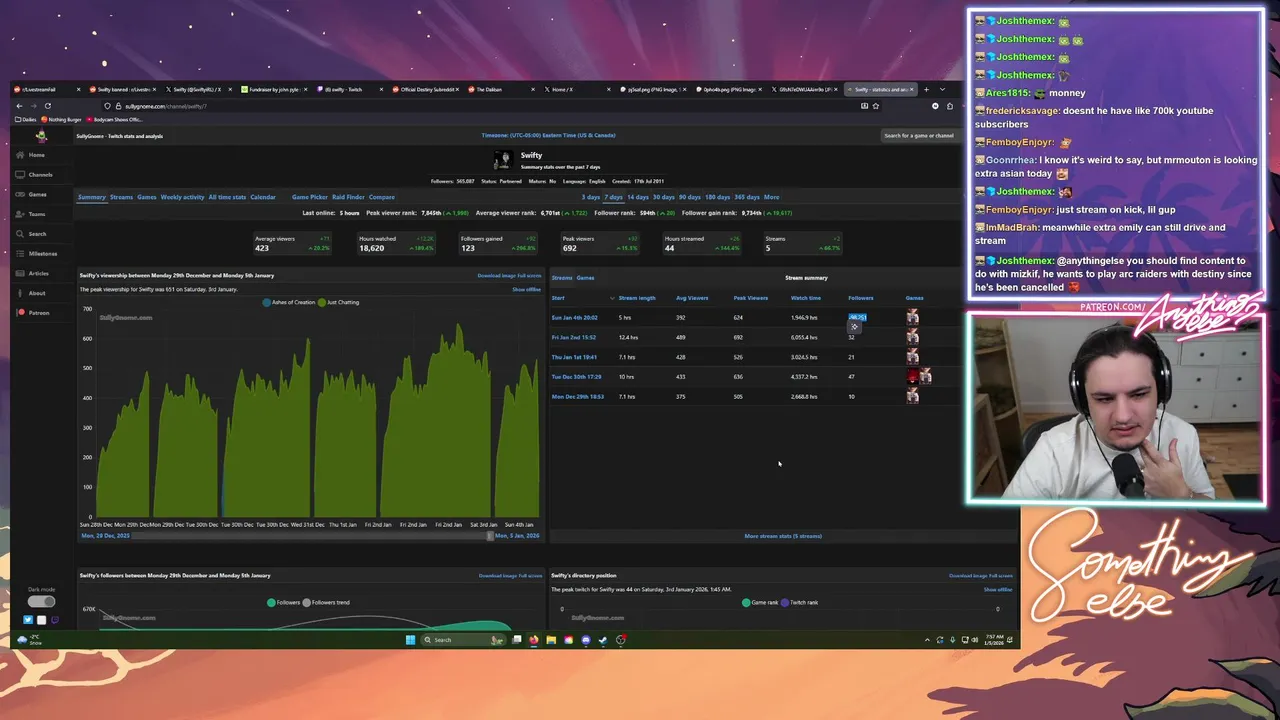Click browser reload button

pyautogui.click(x=47, y=106)
